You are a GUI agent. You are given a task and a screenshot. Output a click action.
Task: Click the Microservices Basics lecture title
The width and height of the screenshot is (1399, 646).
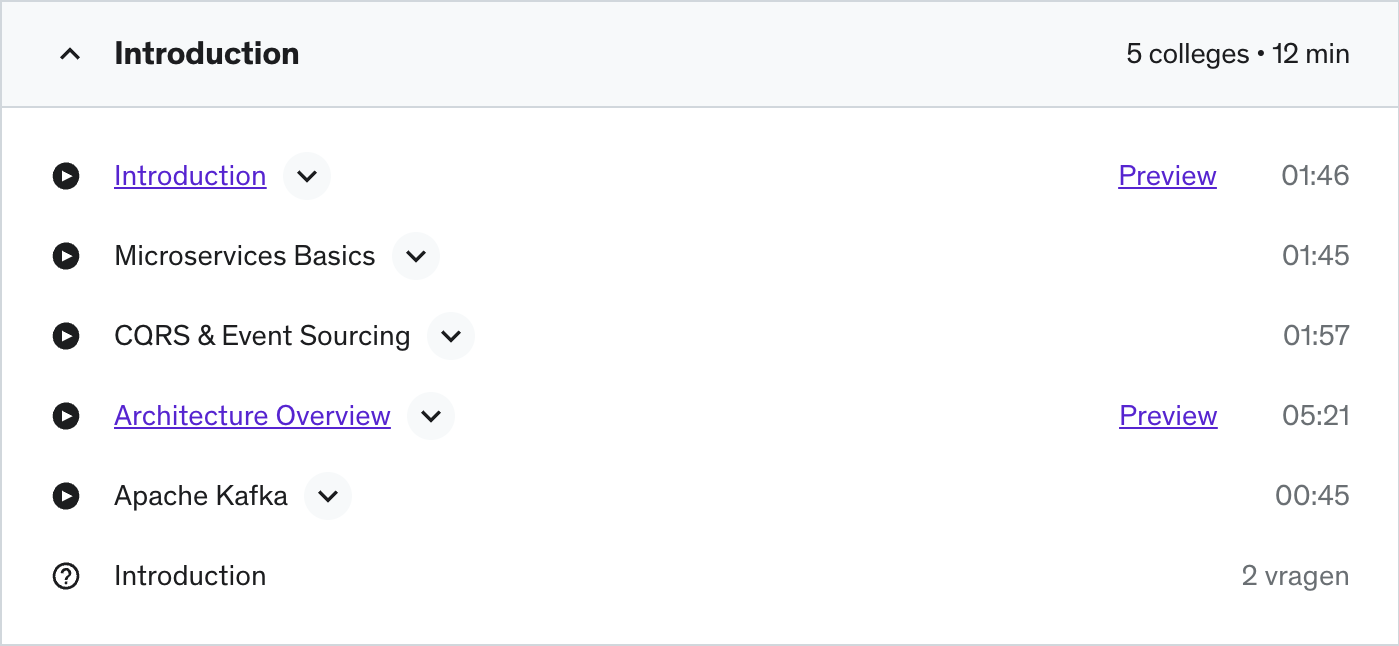point(245,256)
